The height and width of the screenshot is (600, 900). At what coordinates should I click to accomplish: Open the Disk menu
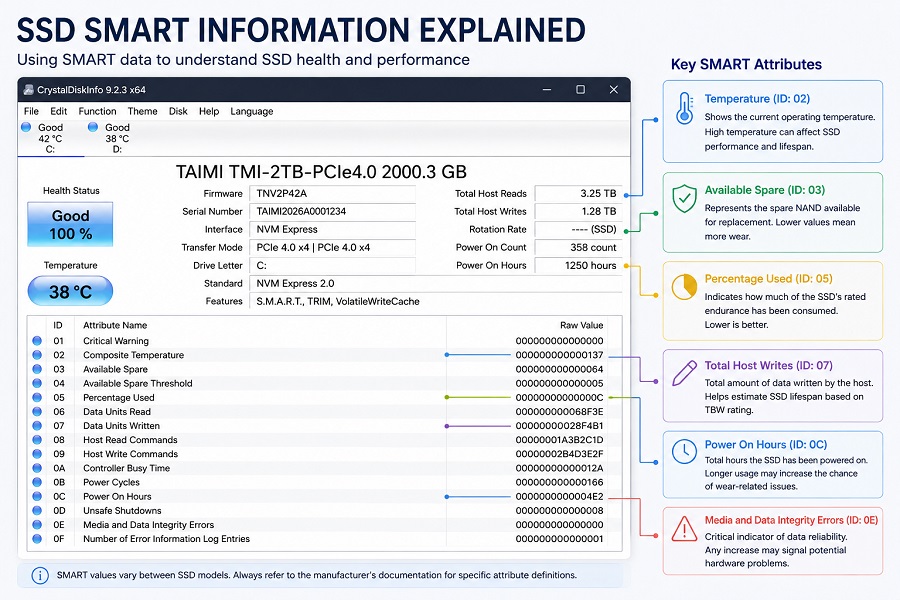(x=178, y=111)
